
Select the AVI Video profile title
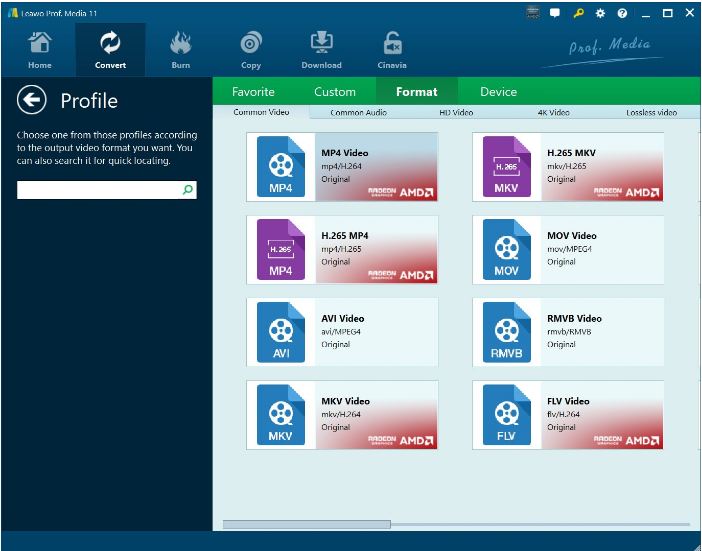(342, 318)
